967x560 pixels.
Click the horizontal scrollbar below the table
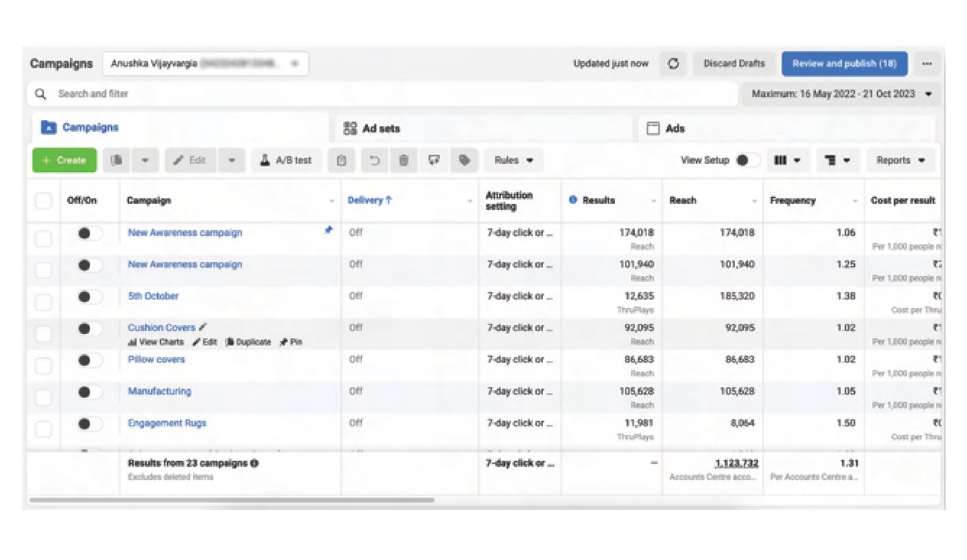click(x=232, y=500)
